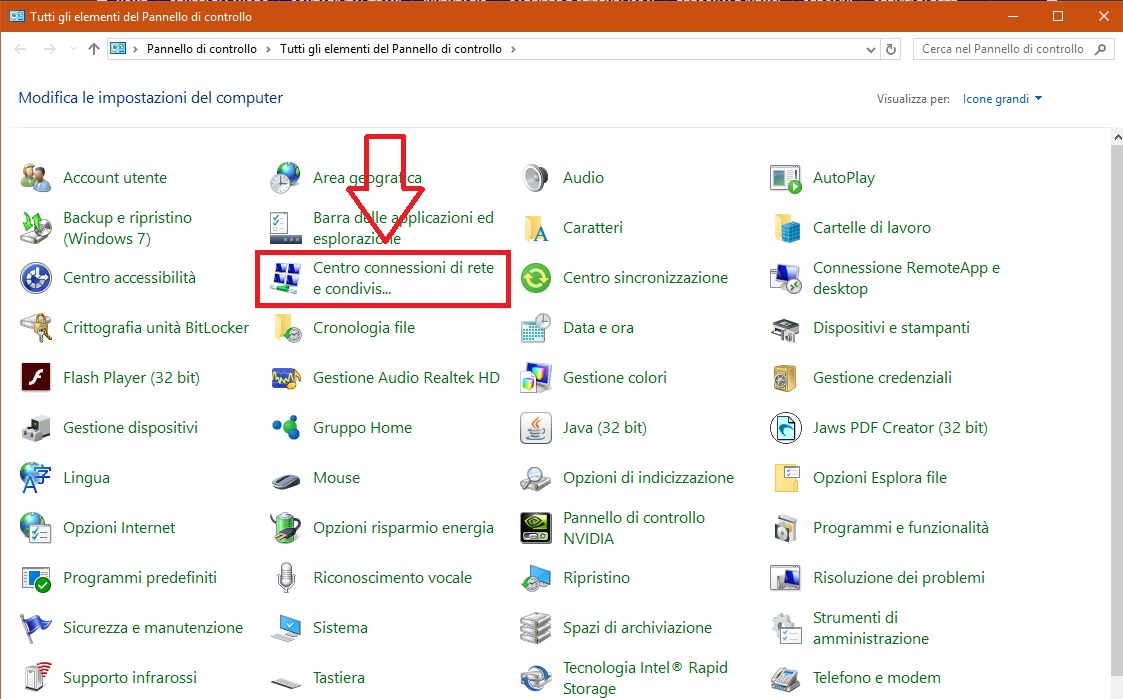
Task: Click the Tecnologia Intel Rapid Storage icon
Action: click(x=536, y=678)
